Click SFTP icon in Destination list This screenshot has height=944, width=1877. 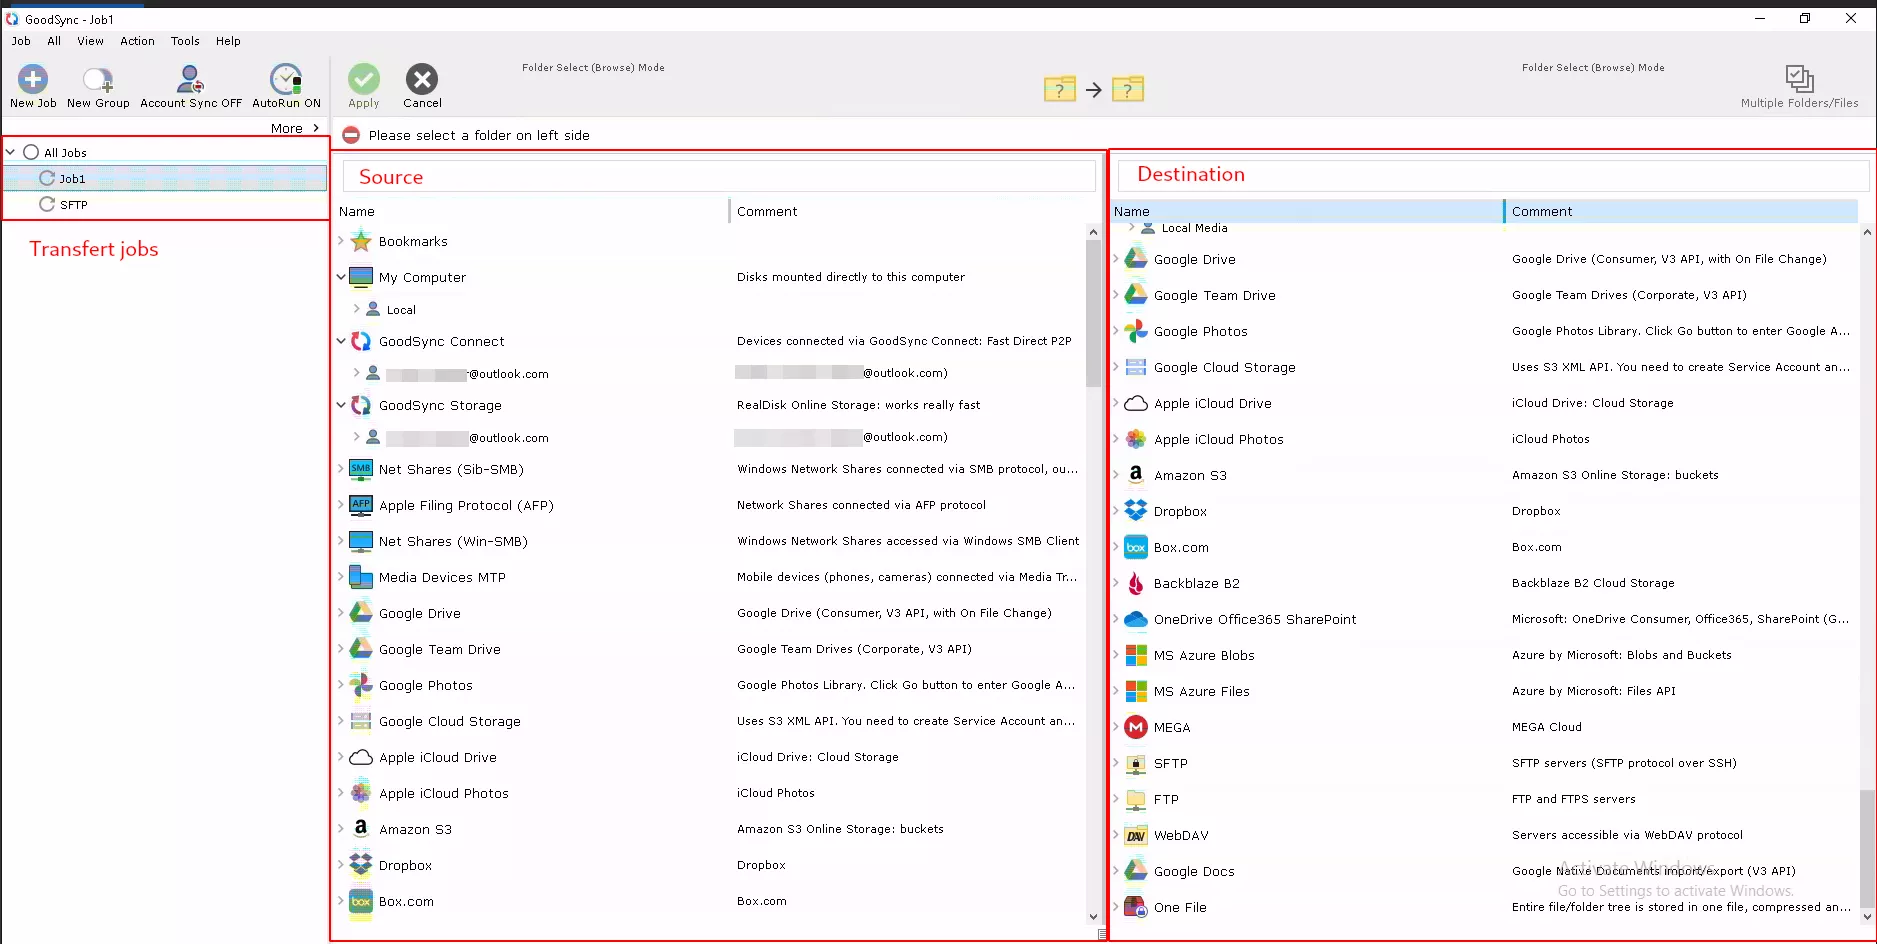pyautogui.click(x=1136, y=763)
